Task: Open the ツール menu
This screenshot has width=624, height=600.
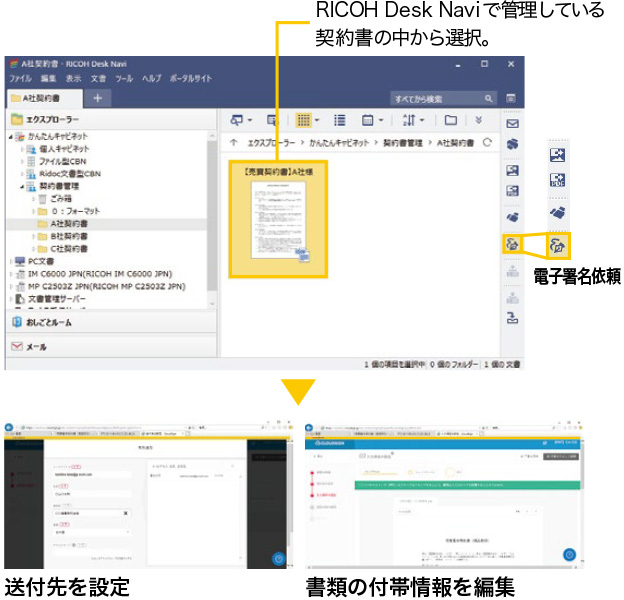Action: [124, 78]
